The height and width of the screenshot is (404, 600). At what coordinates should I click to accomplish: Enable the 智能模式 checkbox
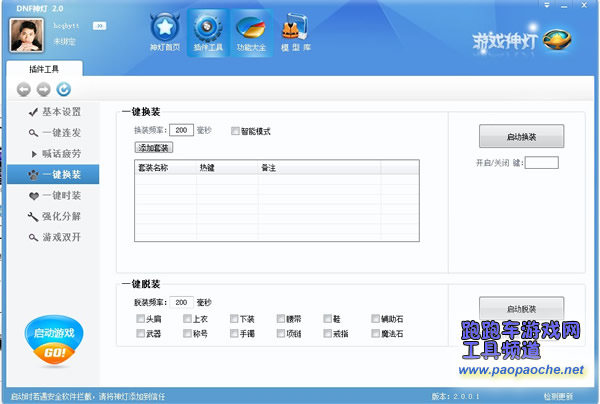(235, 131)
